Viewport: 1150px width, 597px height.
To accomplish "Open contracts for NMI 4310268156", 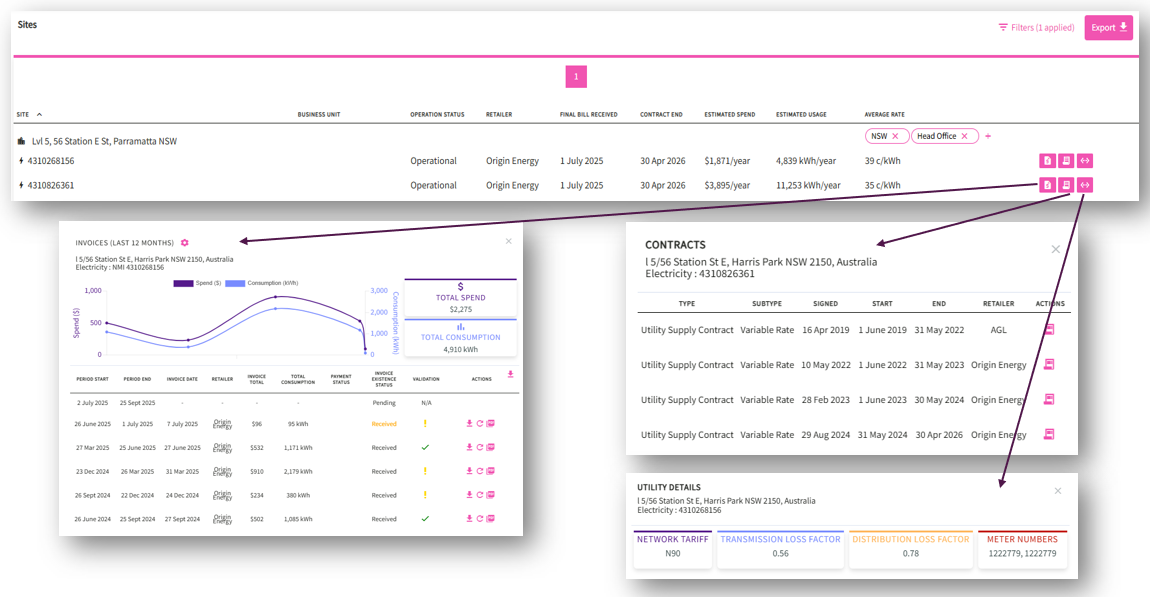I will pos(1066,161).
